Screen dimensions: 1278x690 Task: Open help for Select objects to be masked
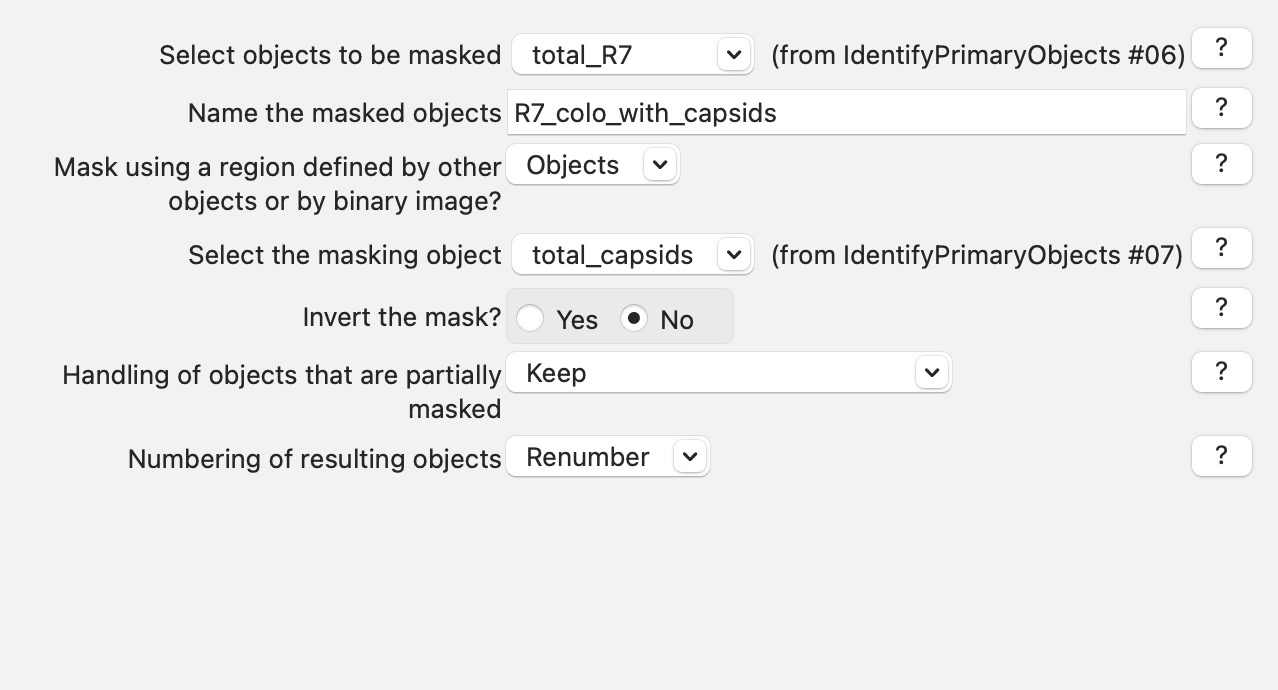1221,48
